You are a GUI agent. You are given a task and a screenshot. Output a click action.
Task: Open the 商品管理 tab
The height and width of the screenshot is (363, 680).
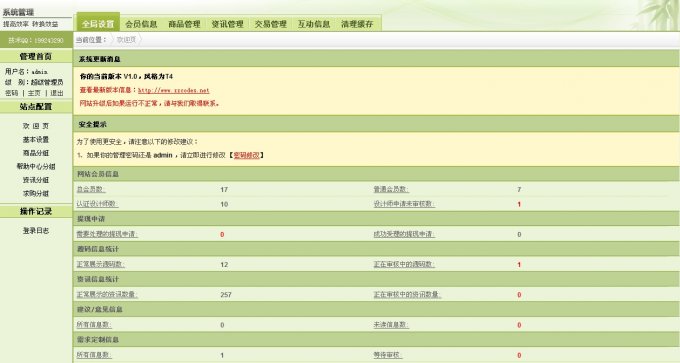coord(184,24)
